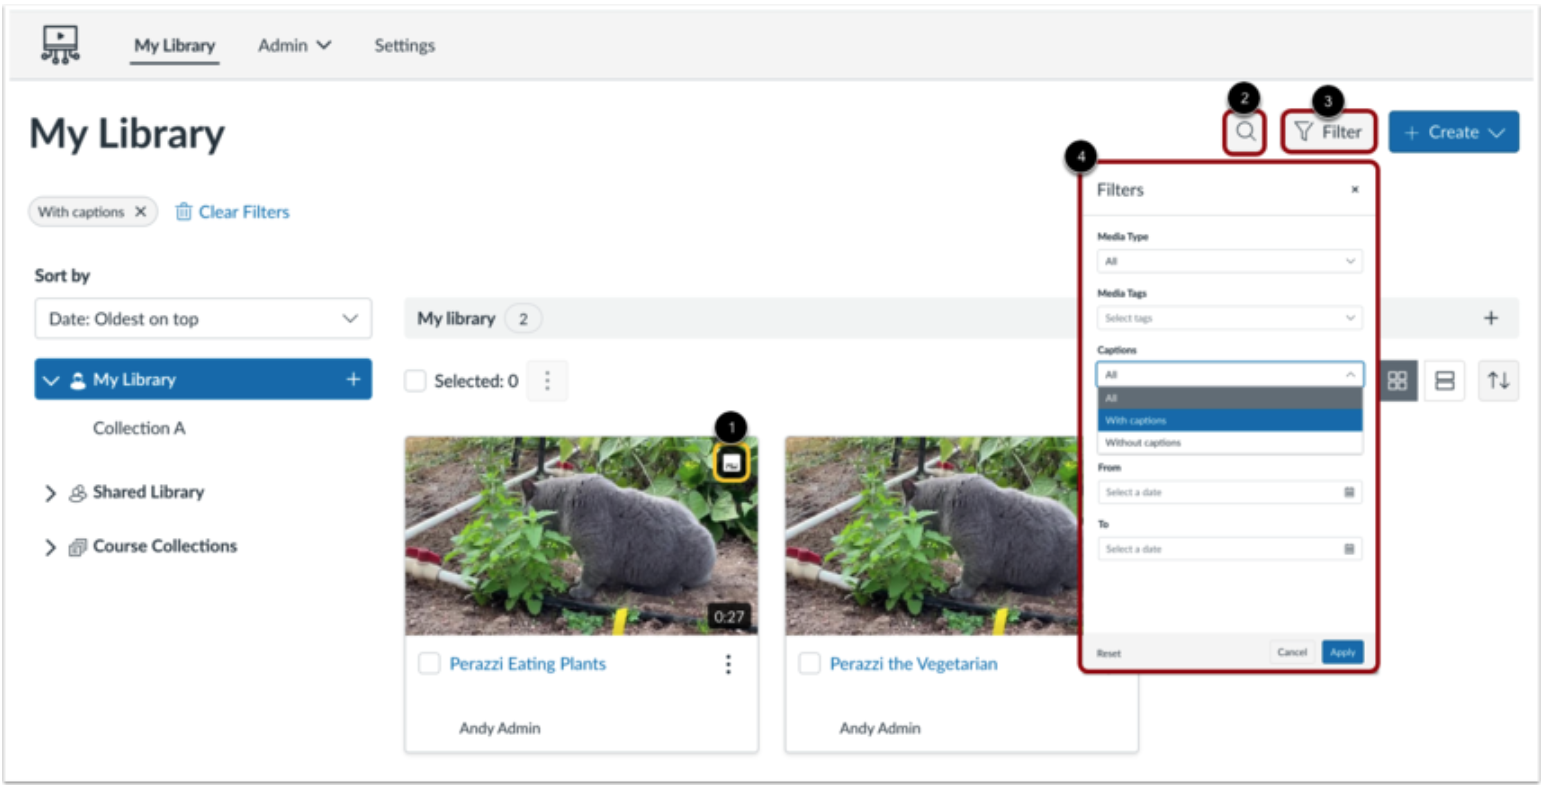Open the Media Type dropdown
1546x786 pixels.
coord(1229,261)
